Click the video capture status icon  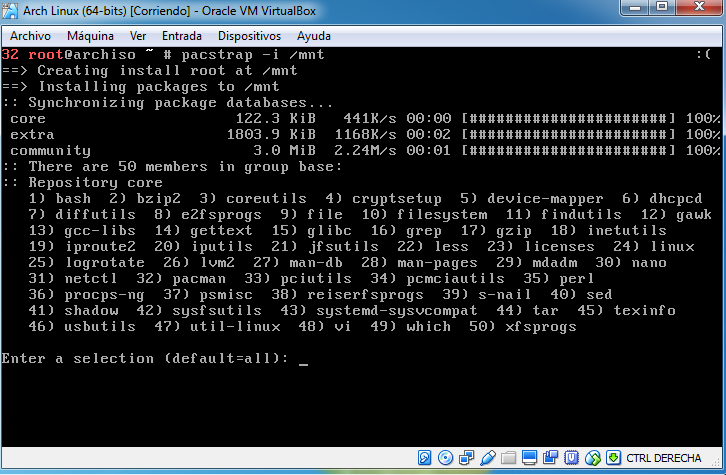click(x=550, y=458)
